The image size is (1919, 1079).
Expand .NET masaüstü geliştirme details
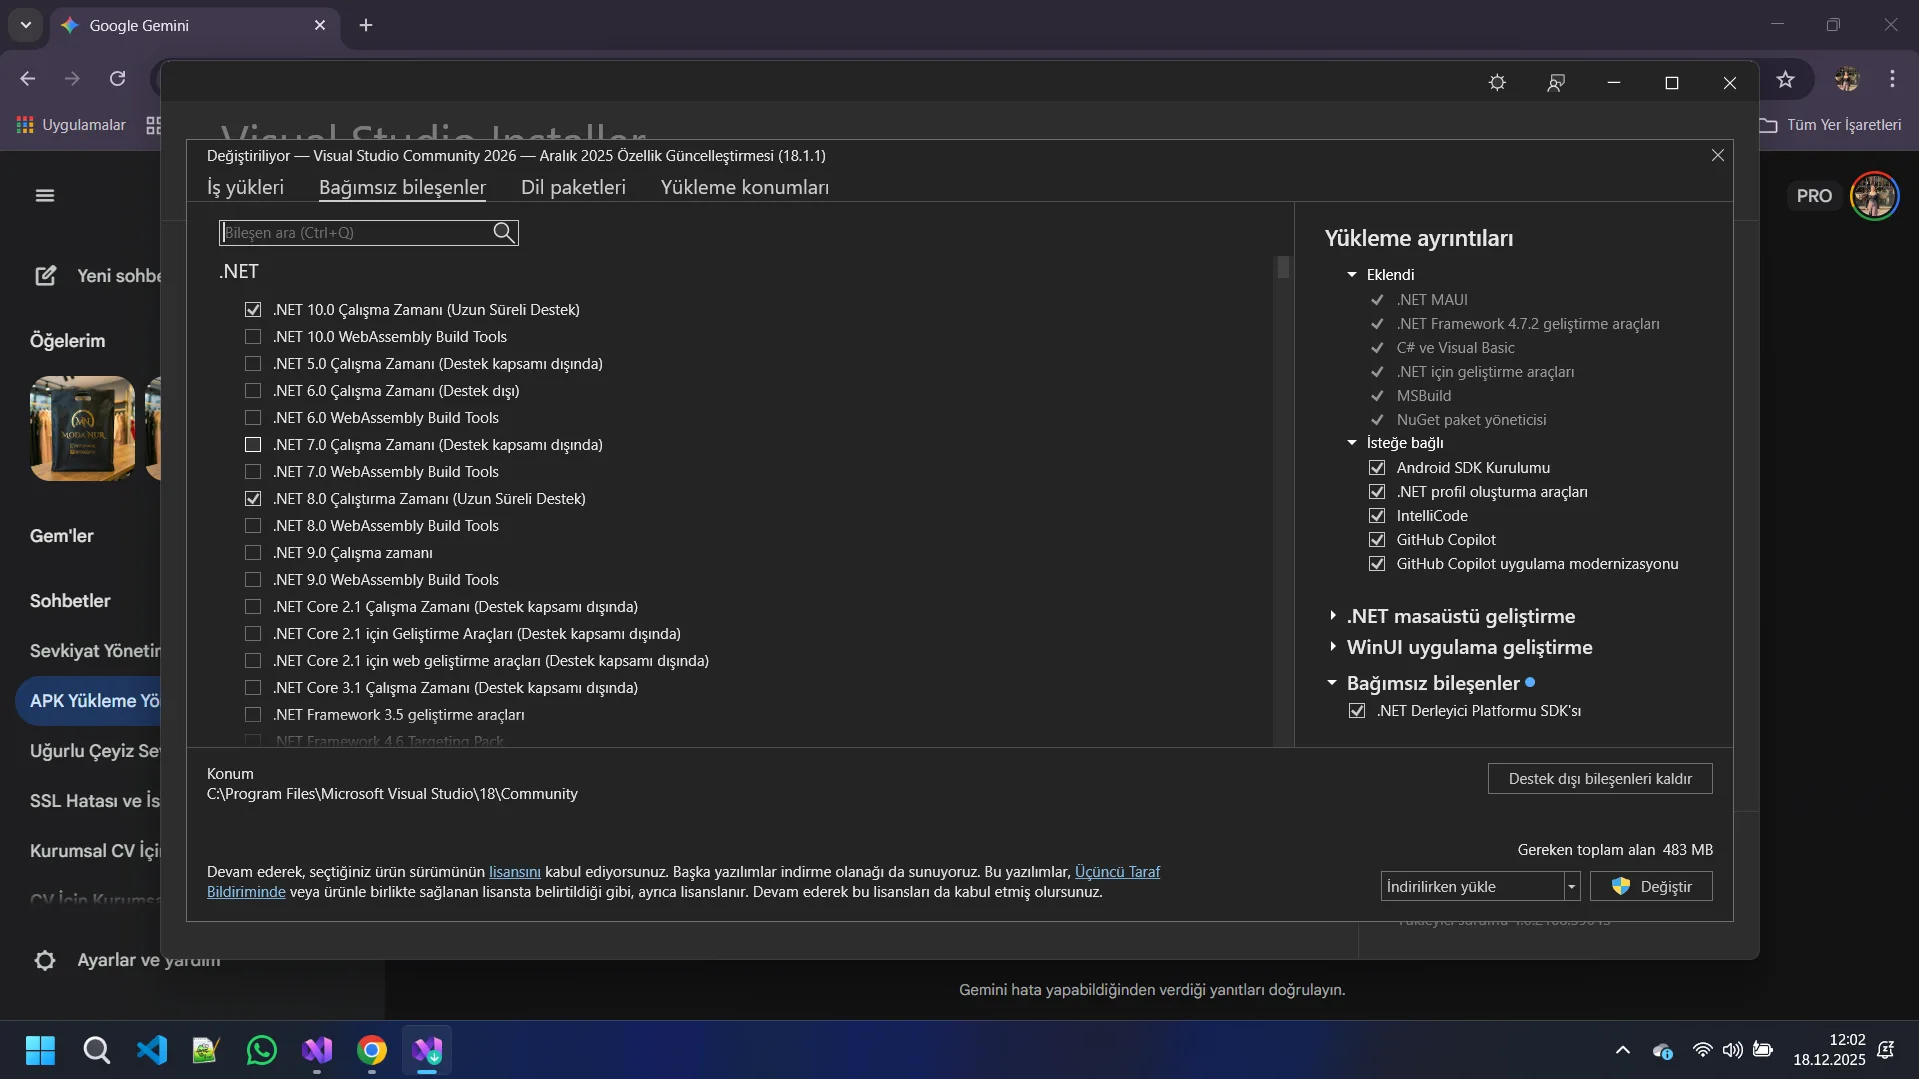pos(1333,616)
